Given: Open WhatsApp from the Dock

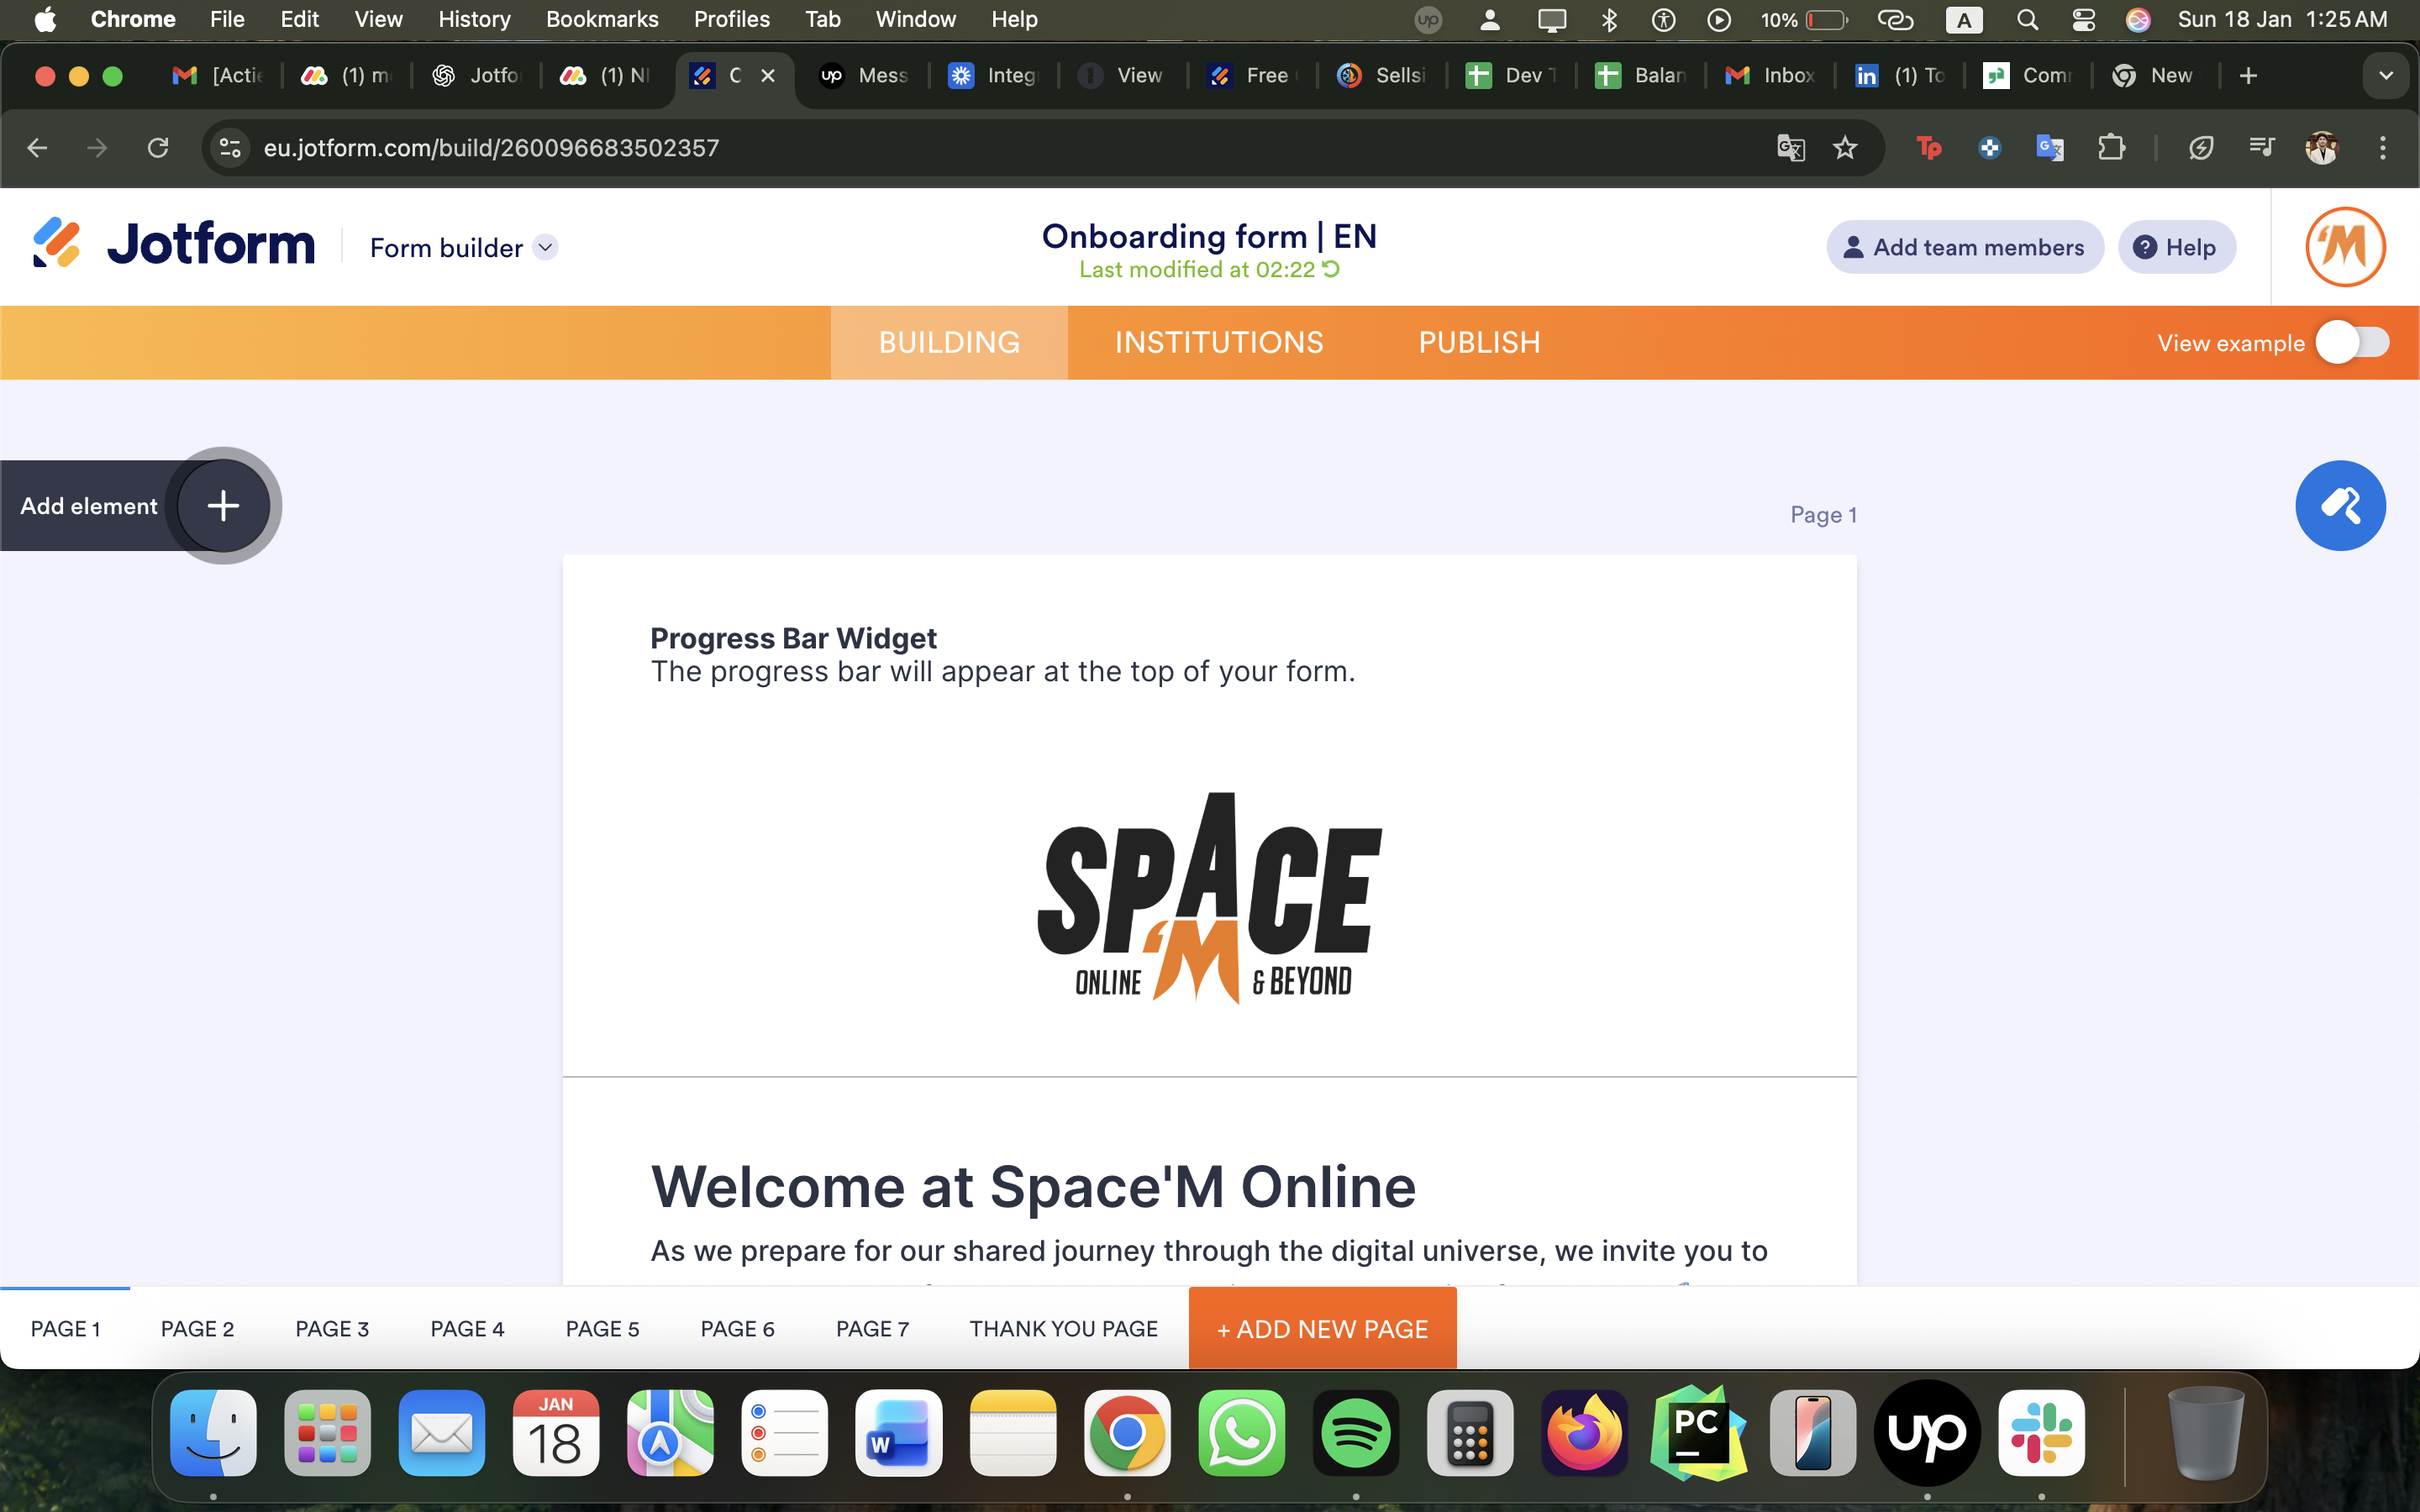Looking at the screenshot, I should pyautogui.click(x=1241, y=1433).
